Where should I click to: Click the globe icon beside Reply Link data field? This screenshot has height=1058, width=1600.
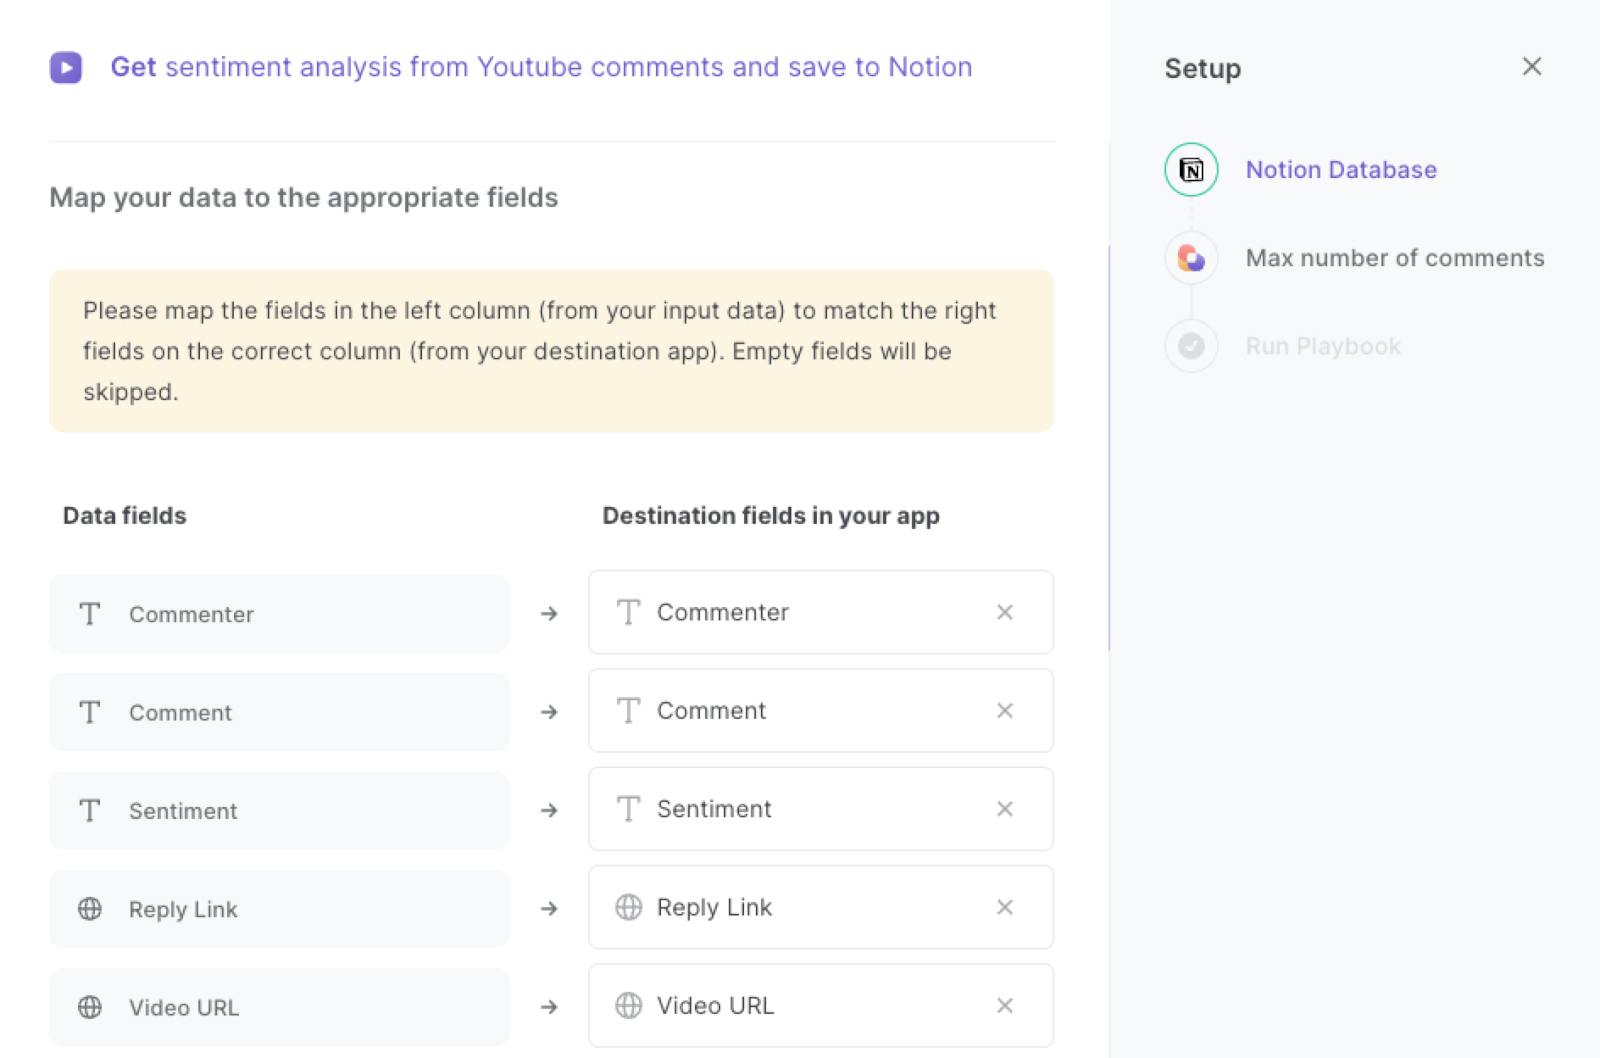click(91, 909)
